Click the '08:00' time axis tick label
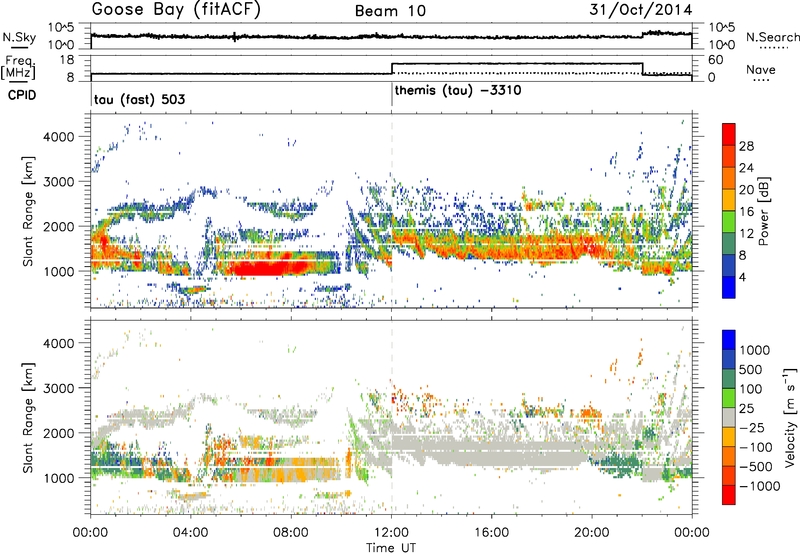The image size is (800, 554). coord(291,533)
